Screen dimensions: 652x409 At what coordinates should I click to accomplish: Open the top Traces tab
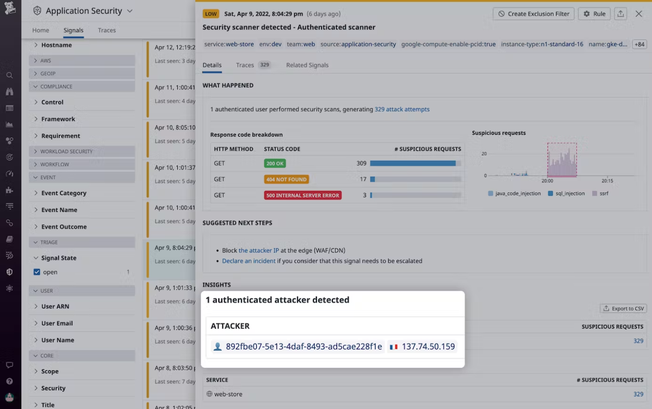(106, 30)
